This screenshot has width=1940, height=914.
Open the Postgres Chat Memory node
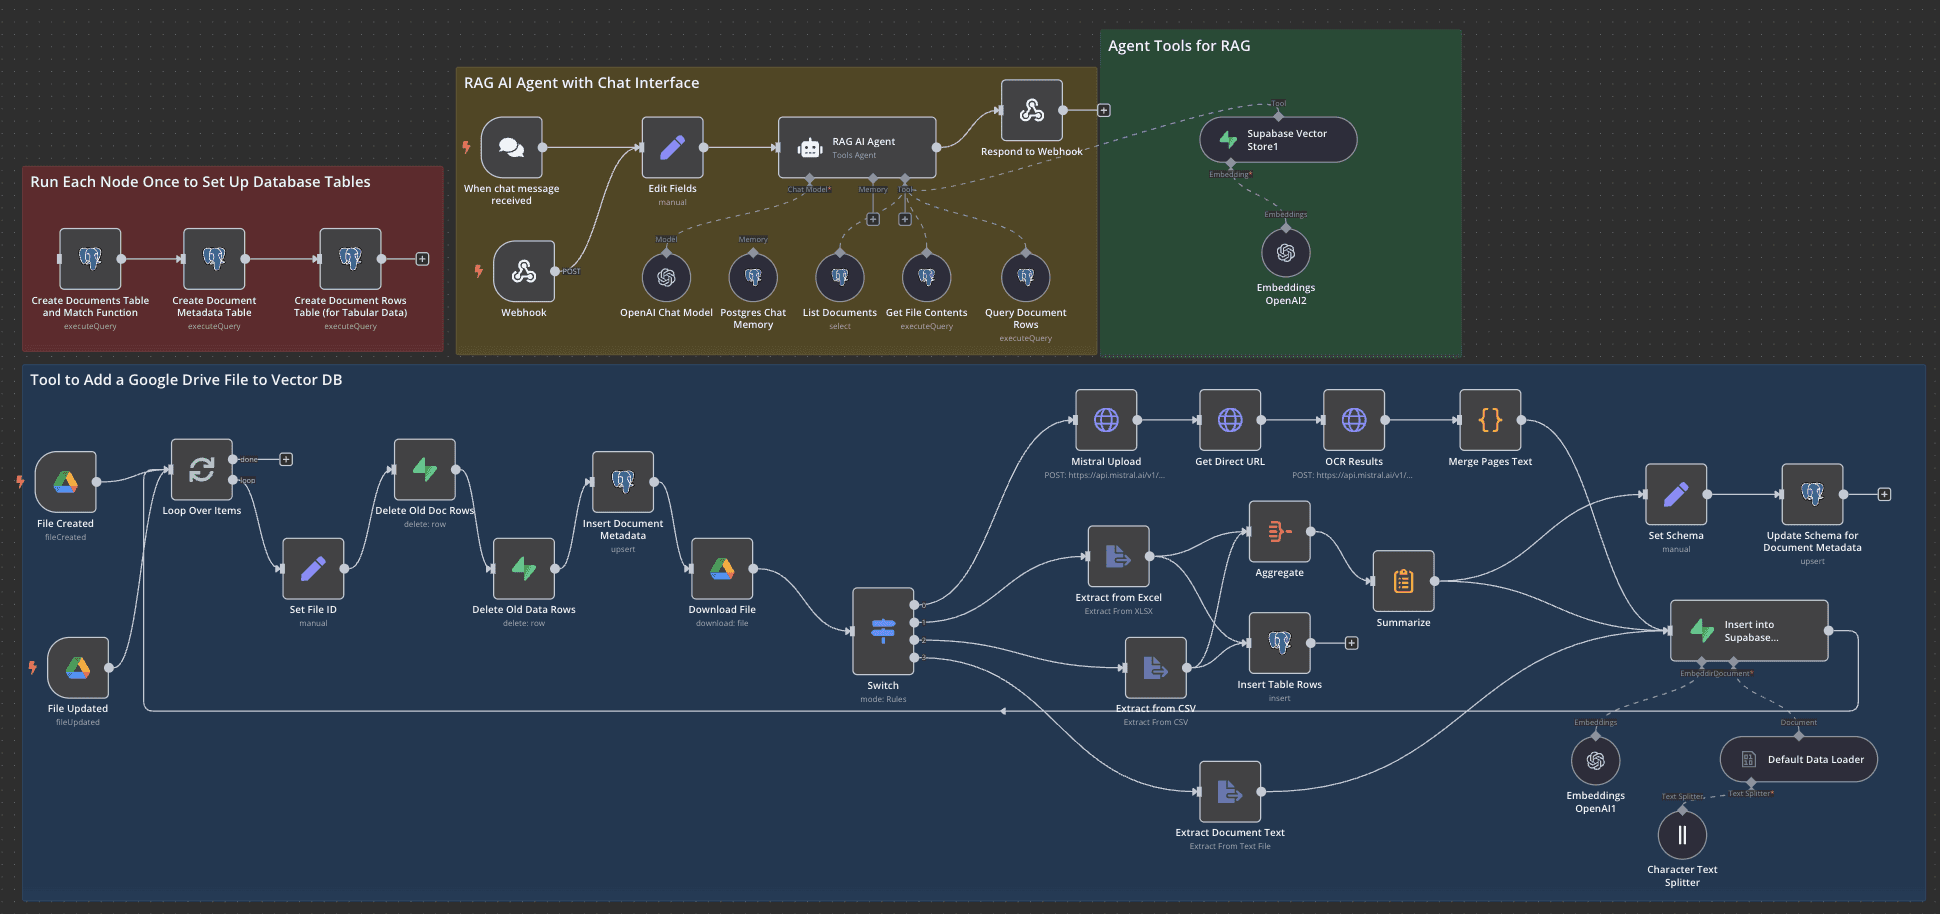tap(753, 277)
